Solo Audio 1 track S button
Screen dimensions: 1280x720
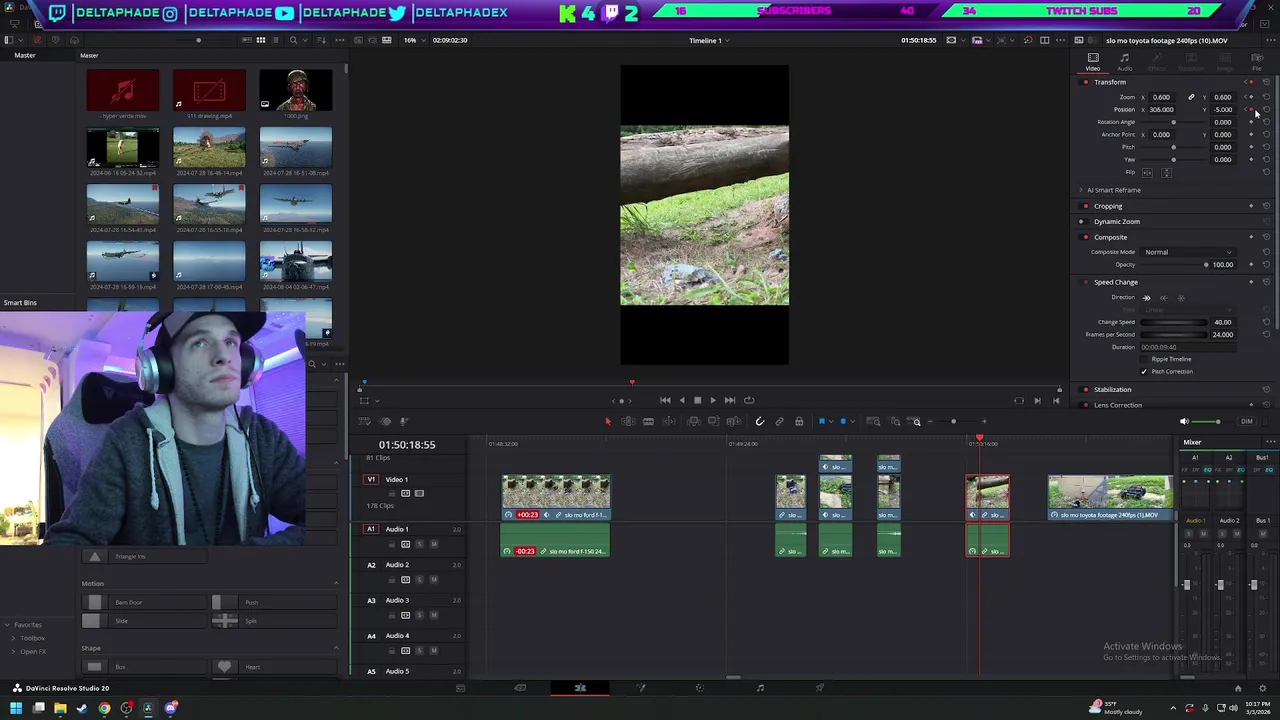tap(420, 544)
